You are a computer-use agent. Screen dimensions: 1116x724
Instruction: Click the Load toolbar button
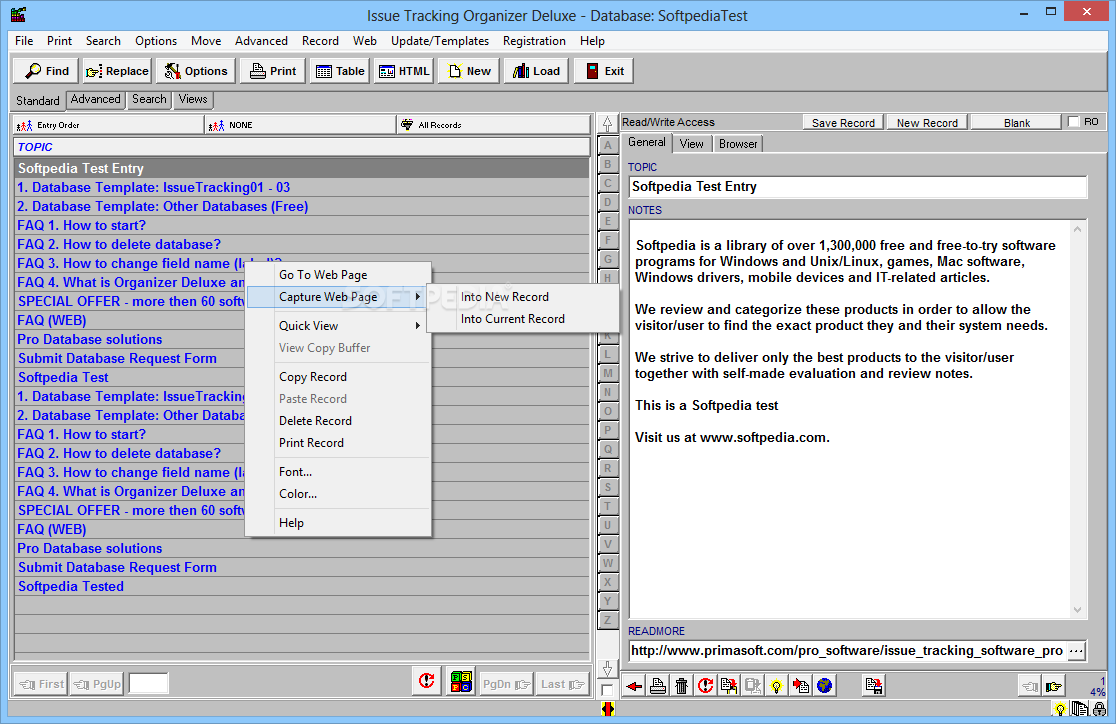pyautogui.click(x=536, y=71)
